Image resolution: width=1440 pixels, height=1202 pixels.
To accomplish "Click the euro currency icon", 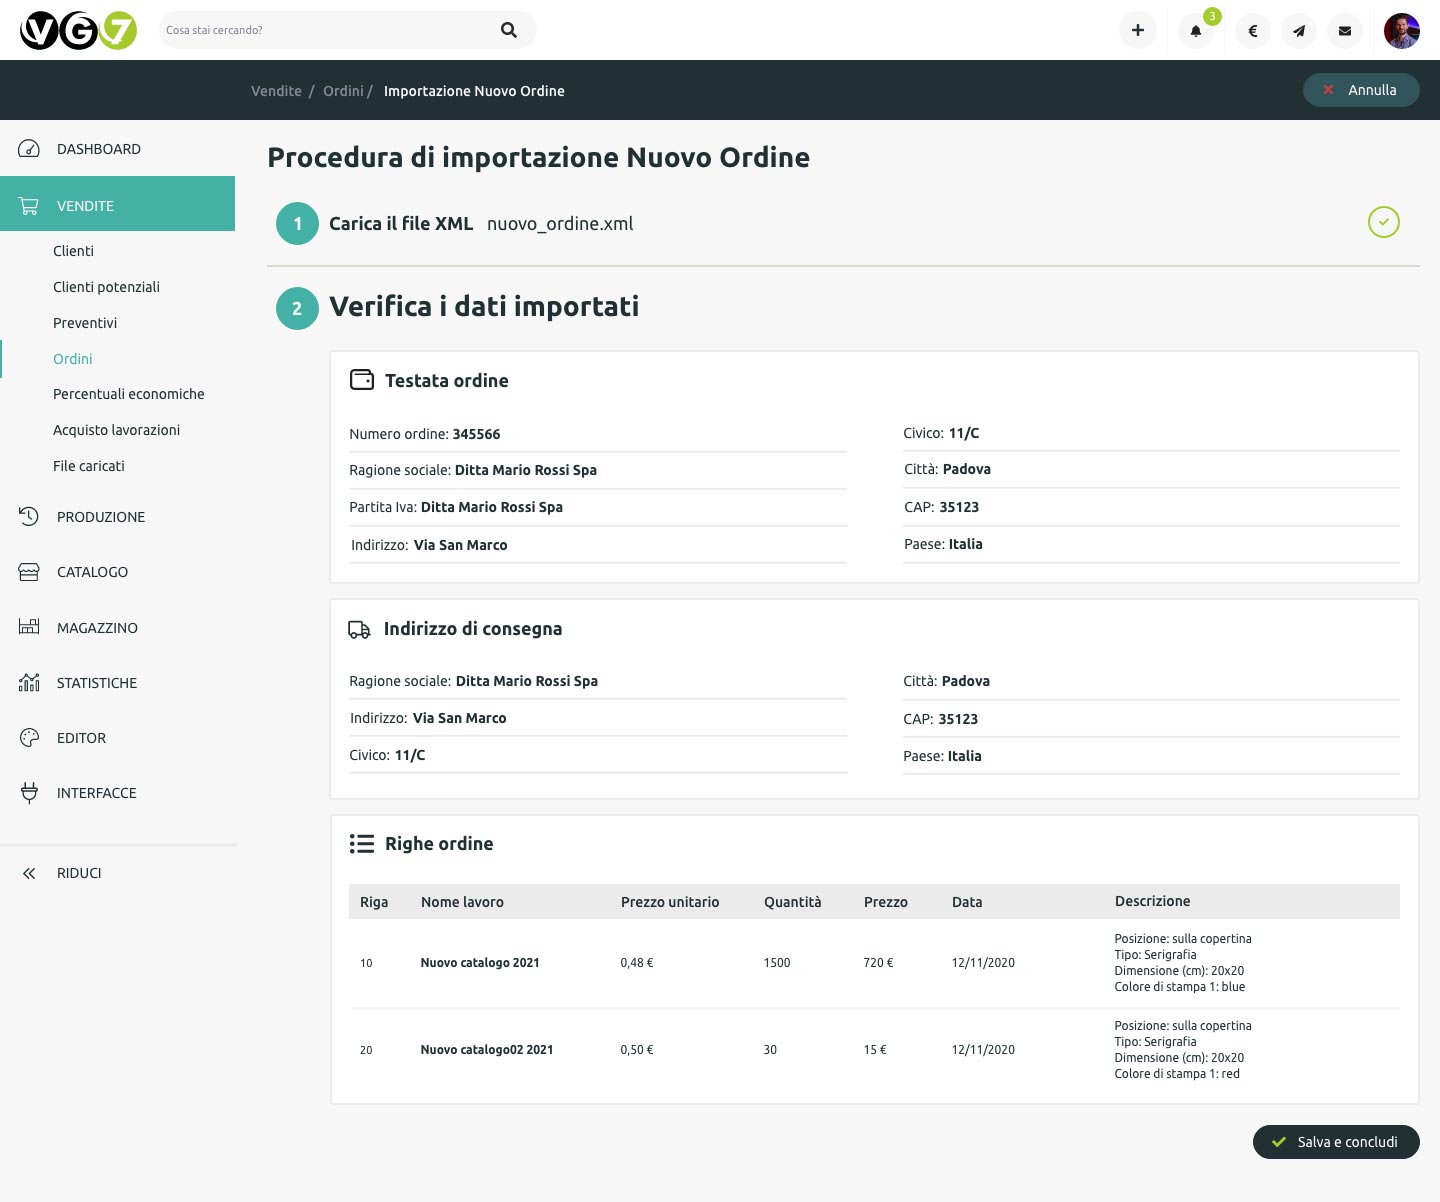I will click(1252, 31).
